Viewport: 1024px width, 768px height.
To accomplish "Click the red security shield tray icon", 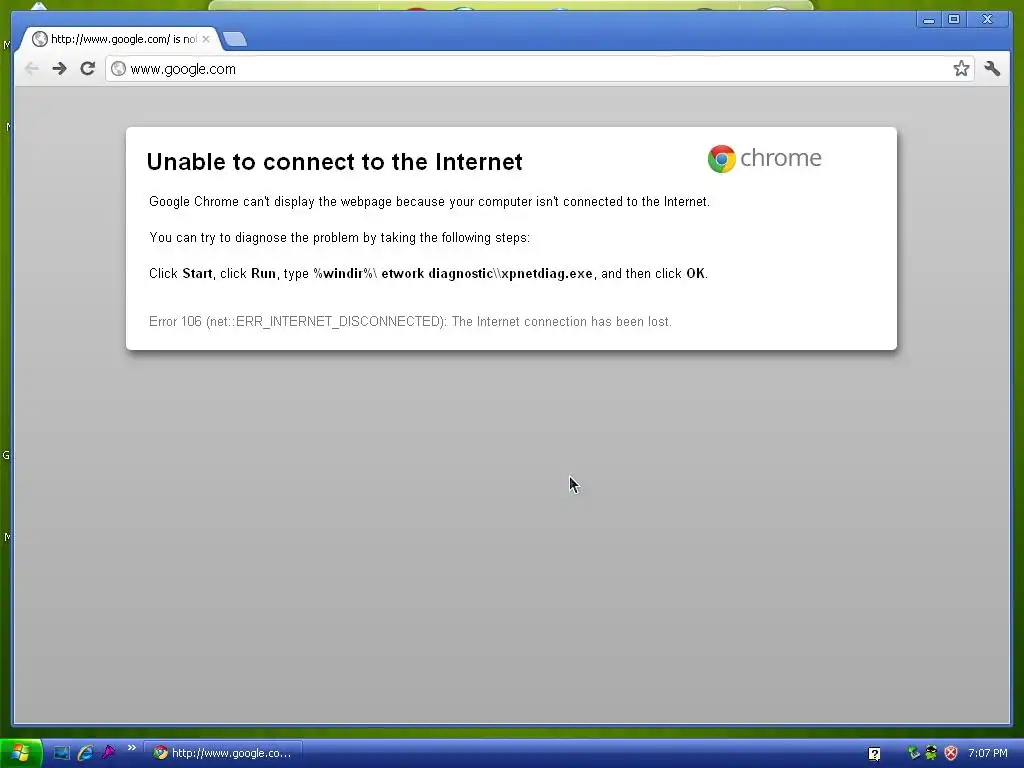I will click(x=951, y=753).
